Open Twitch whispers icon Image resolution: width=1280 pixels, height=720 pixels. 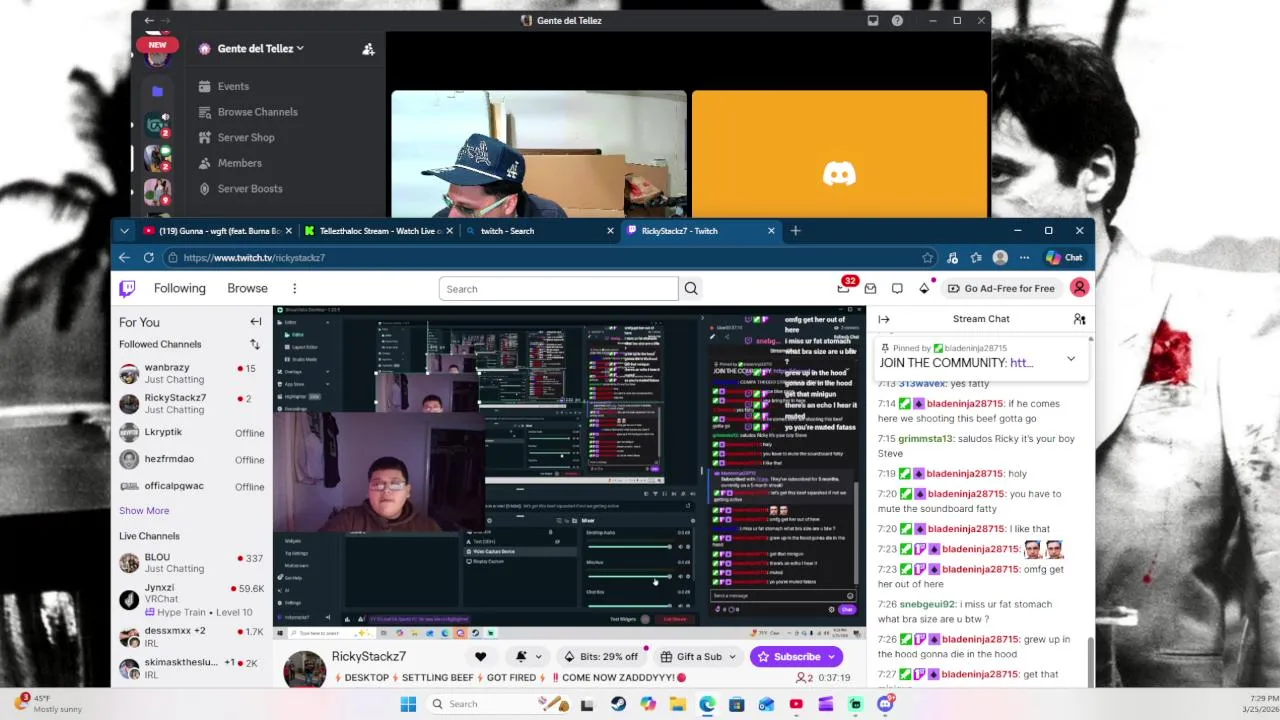tap(897, 288)
